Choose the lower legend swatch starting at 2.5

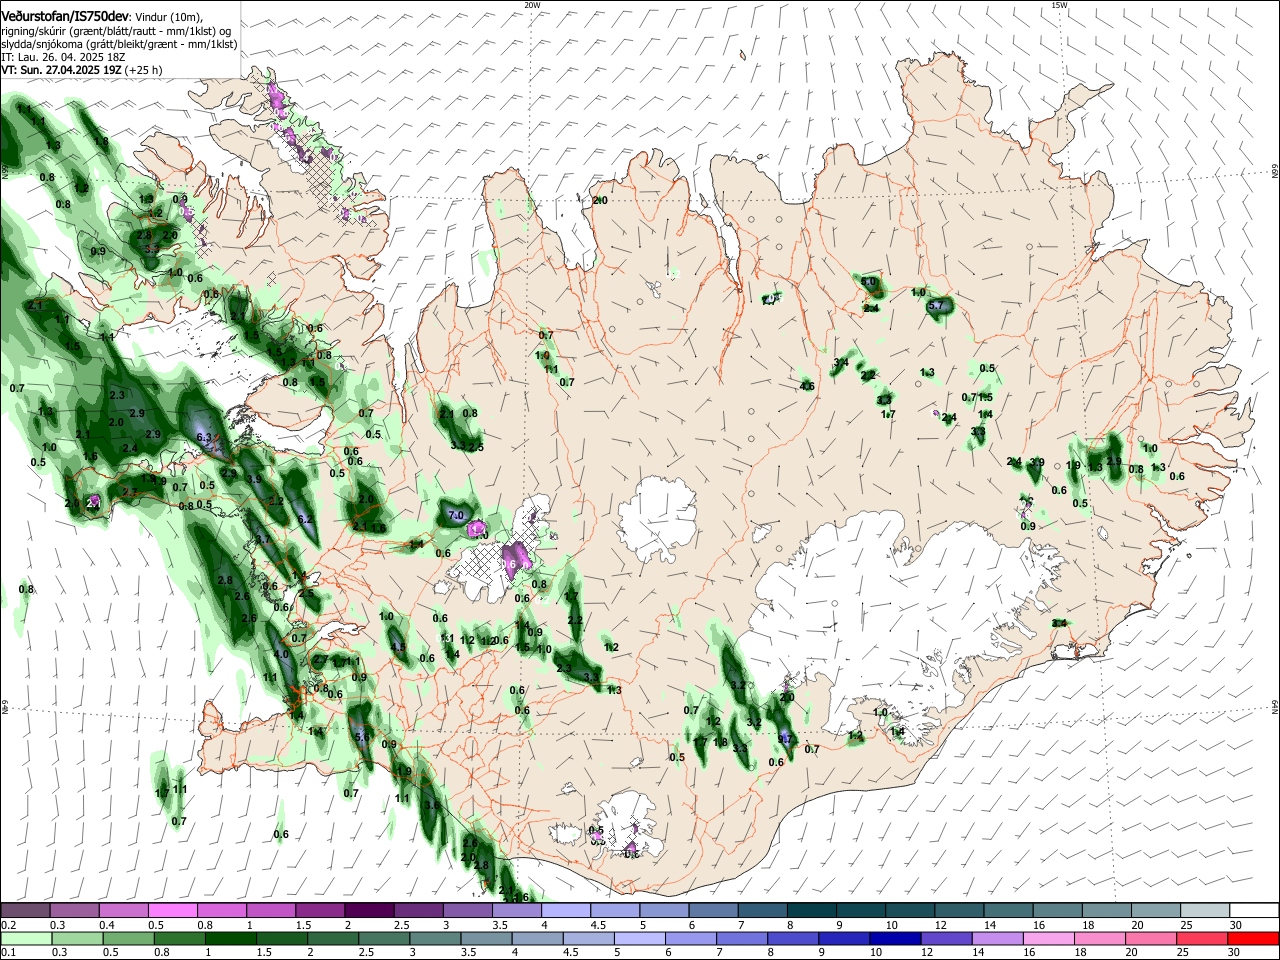tap(384, 938)
